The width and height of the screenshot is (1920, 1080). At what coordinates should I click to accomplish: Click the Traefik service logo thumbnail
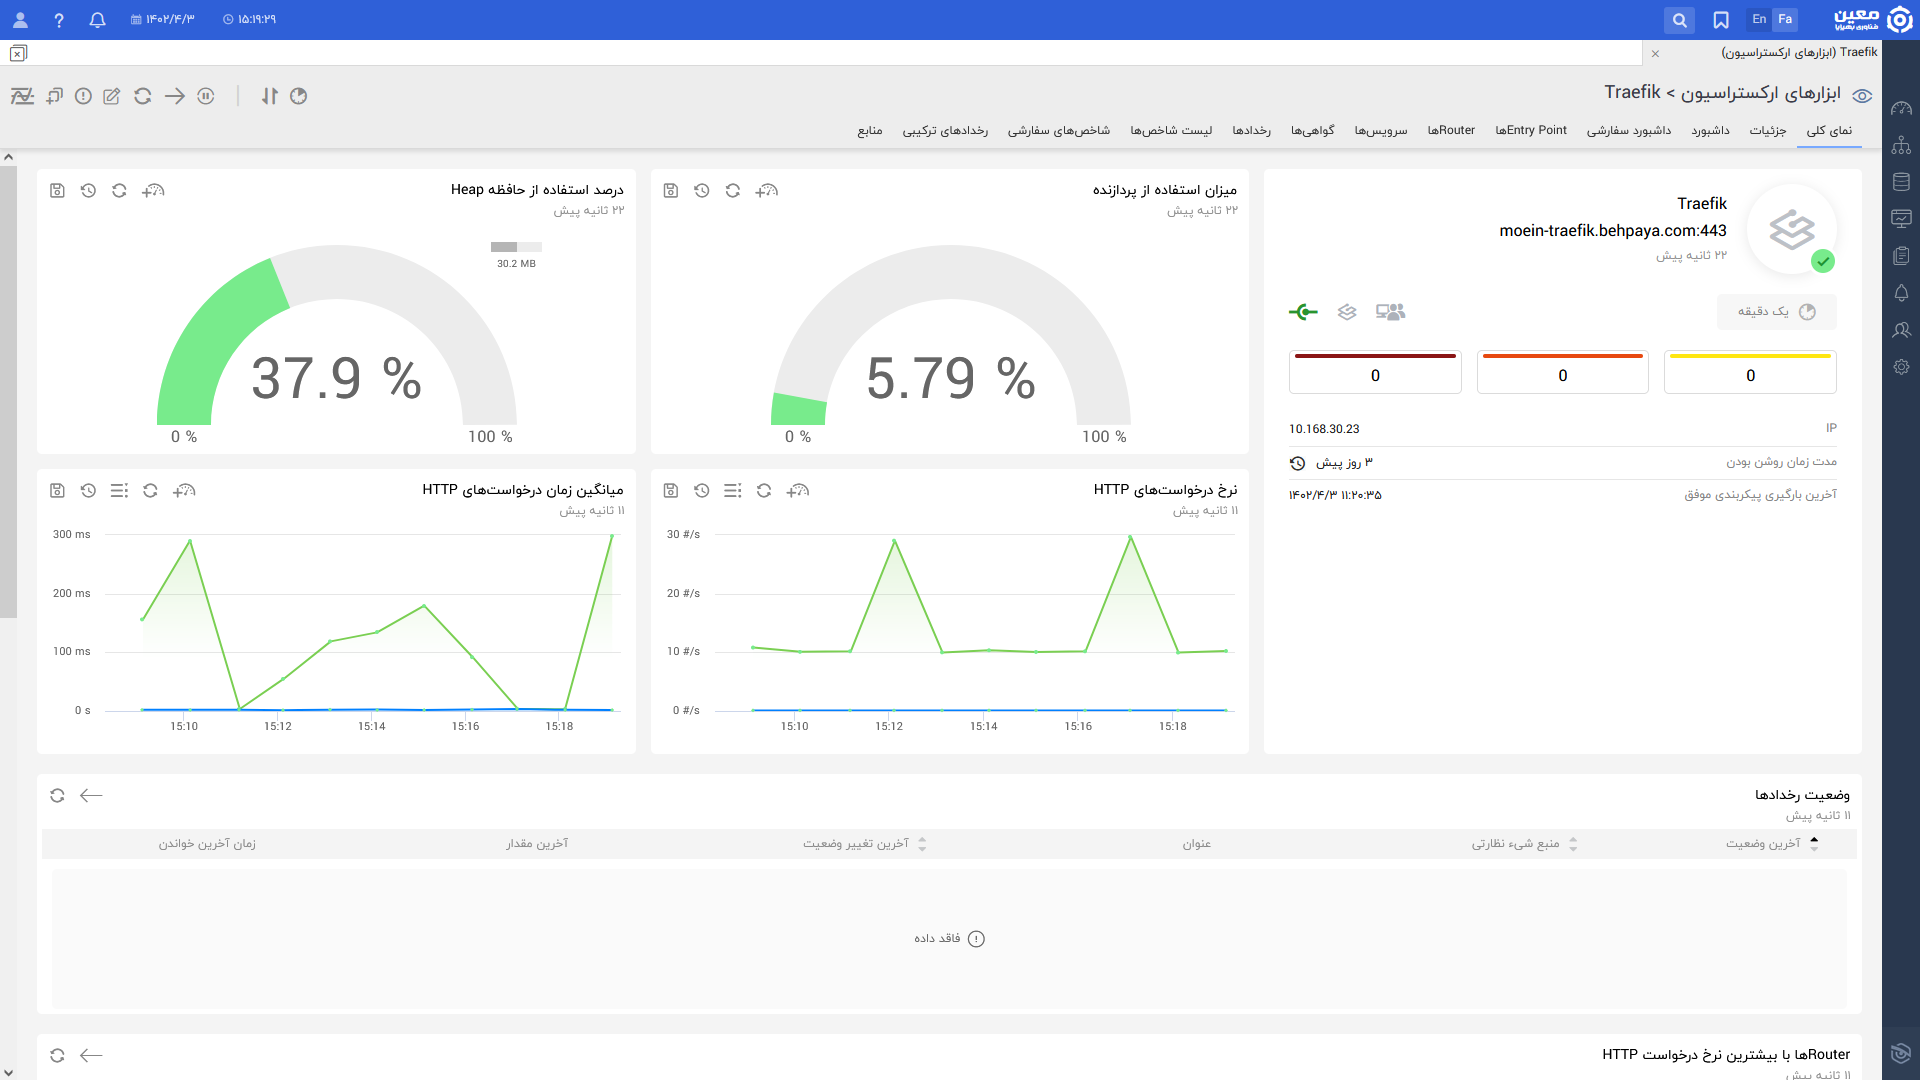click(x=1792, y=229)
